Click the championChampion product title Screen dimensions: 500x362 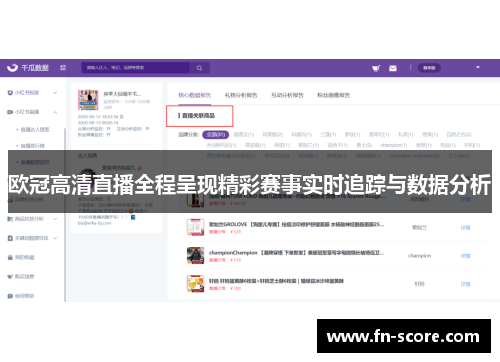tap(296, 253)
